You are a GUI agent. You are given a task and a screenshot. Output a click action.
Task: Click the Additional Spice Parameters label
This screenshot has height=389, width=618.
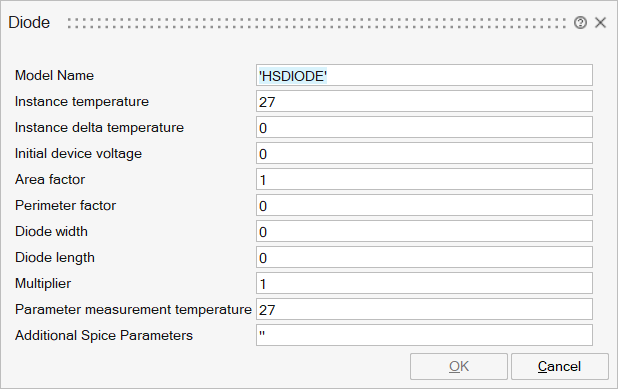(x=104, y=335)
